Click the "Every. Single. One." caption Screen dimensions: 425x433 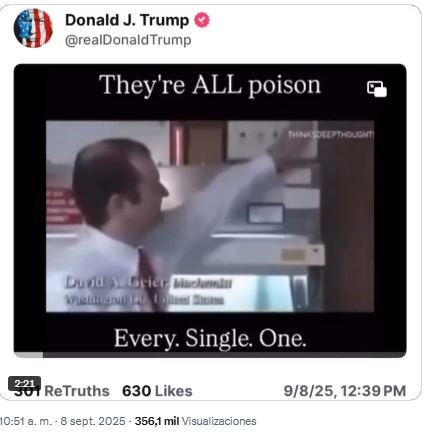point(210,338)
